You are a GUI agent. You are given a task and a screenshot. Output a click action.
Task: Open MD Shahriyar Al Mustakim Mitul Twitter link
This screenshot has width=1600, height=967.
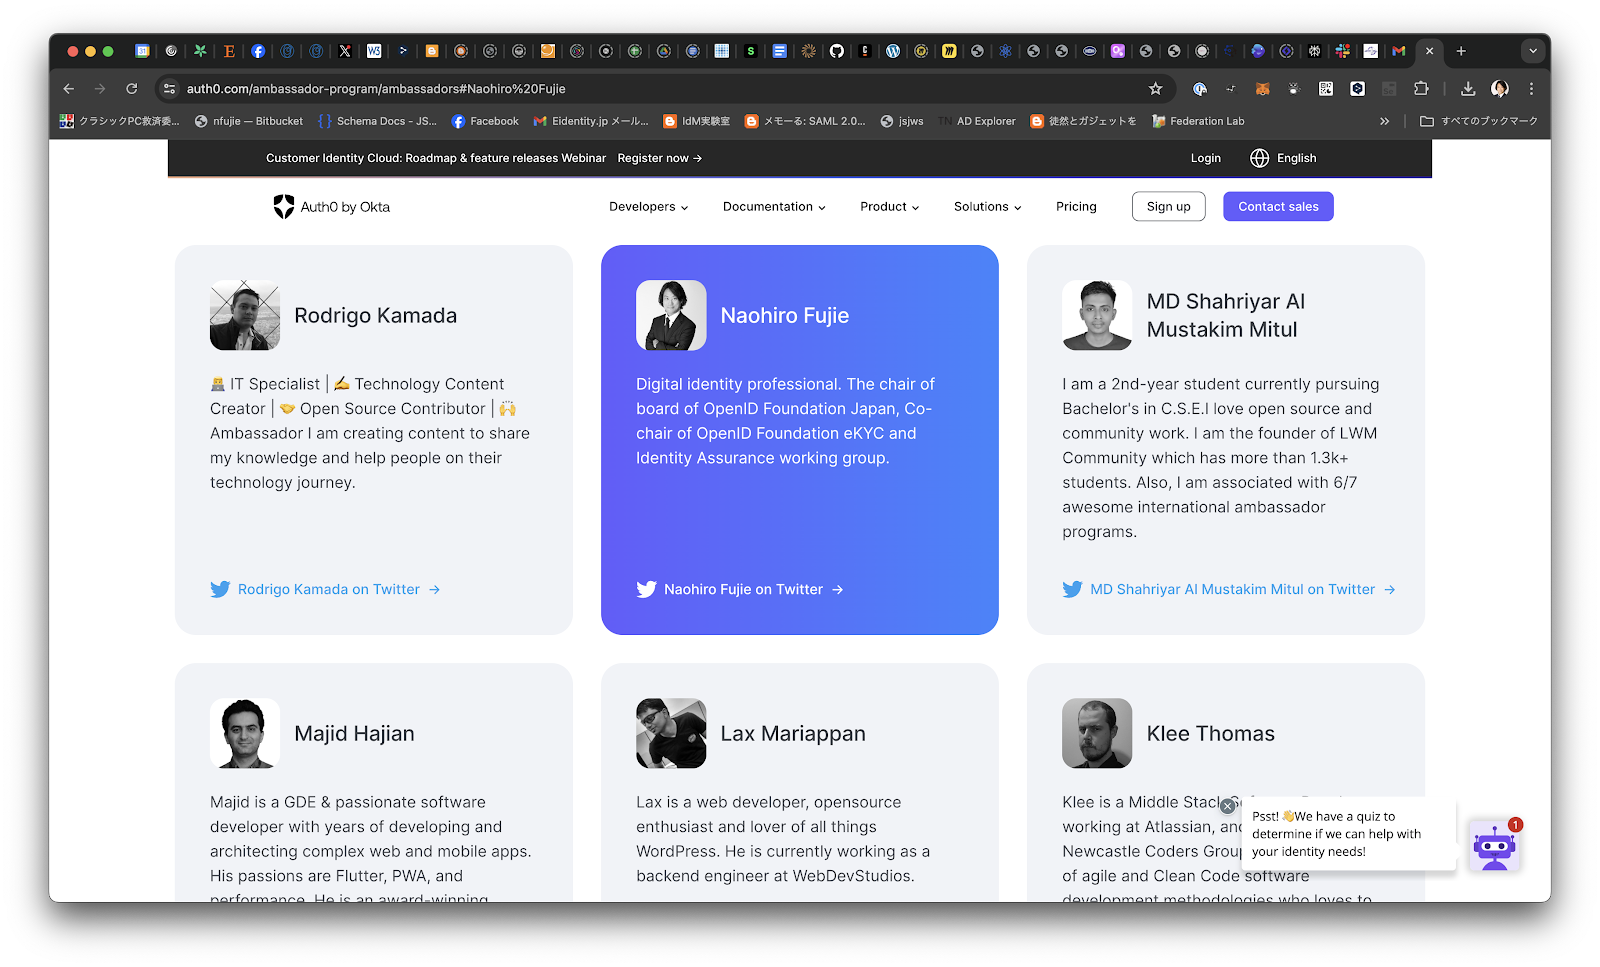pos(1229,590)
